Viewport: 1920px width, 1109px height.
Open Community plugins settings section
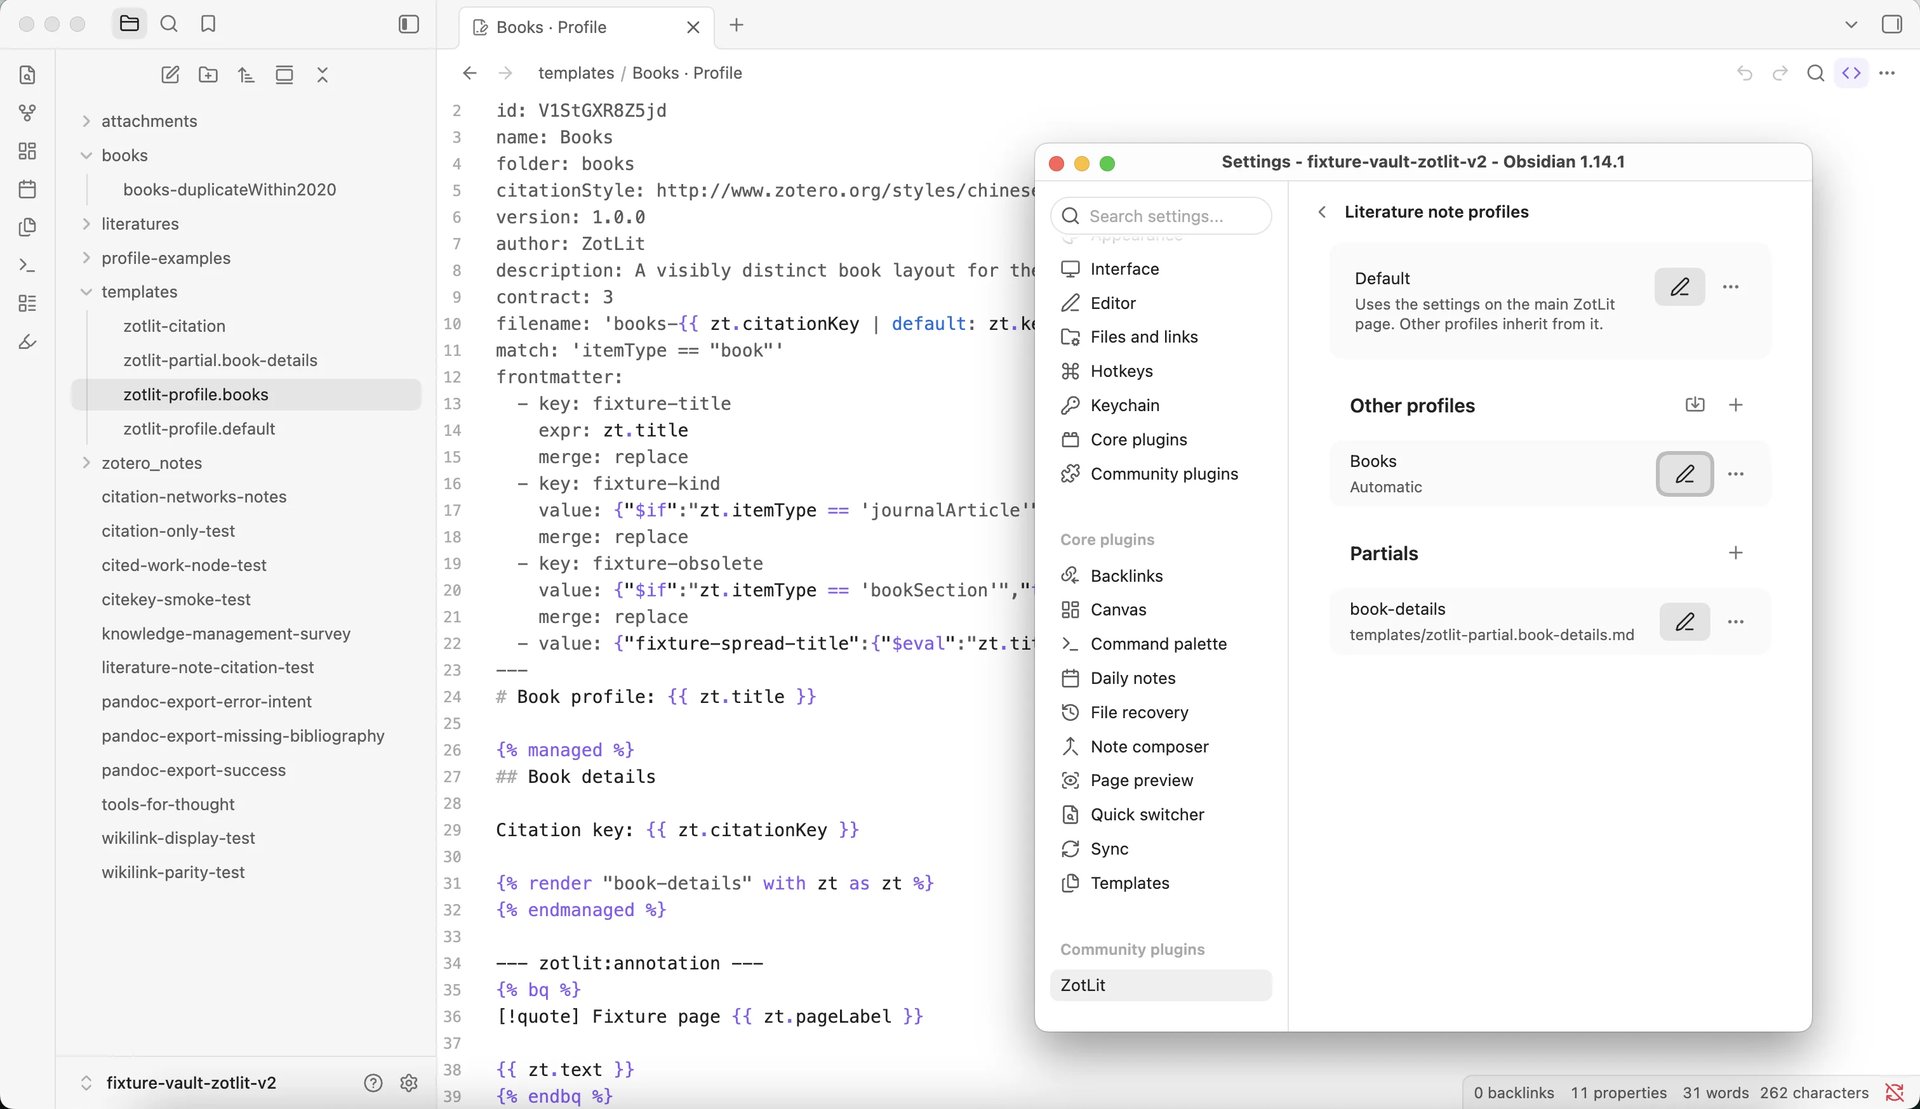(1160, 474)
